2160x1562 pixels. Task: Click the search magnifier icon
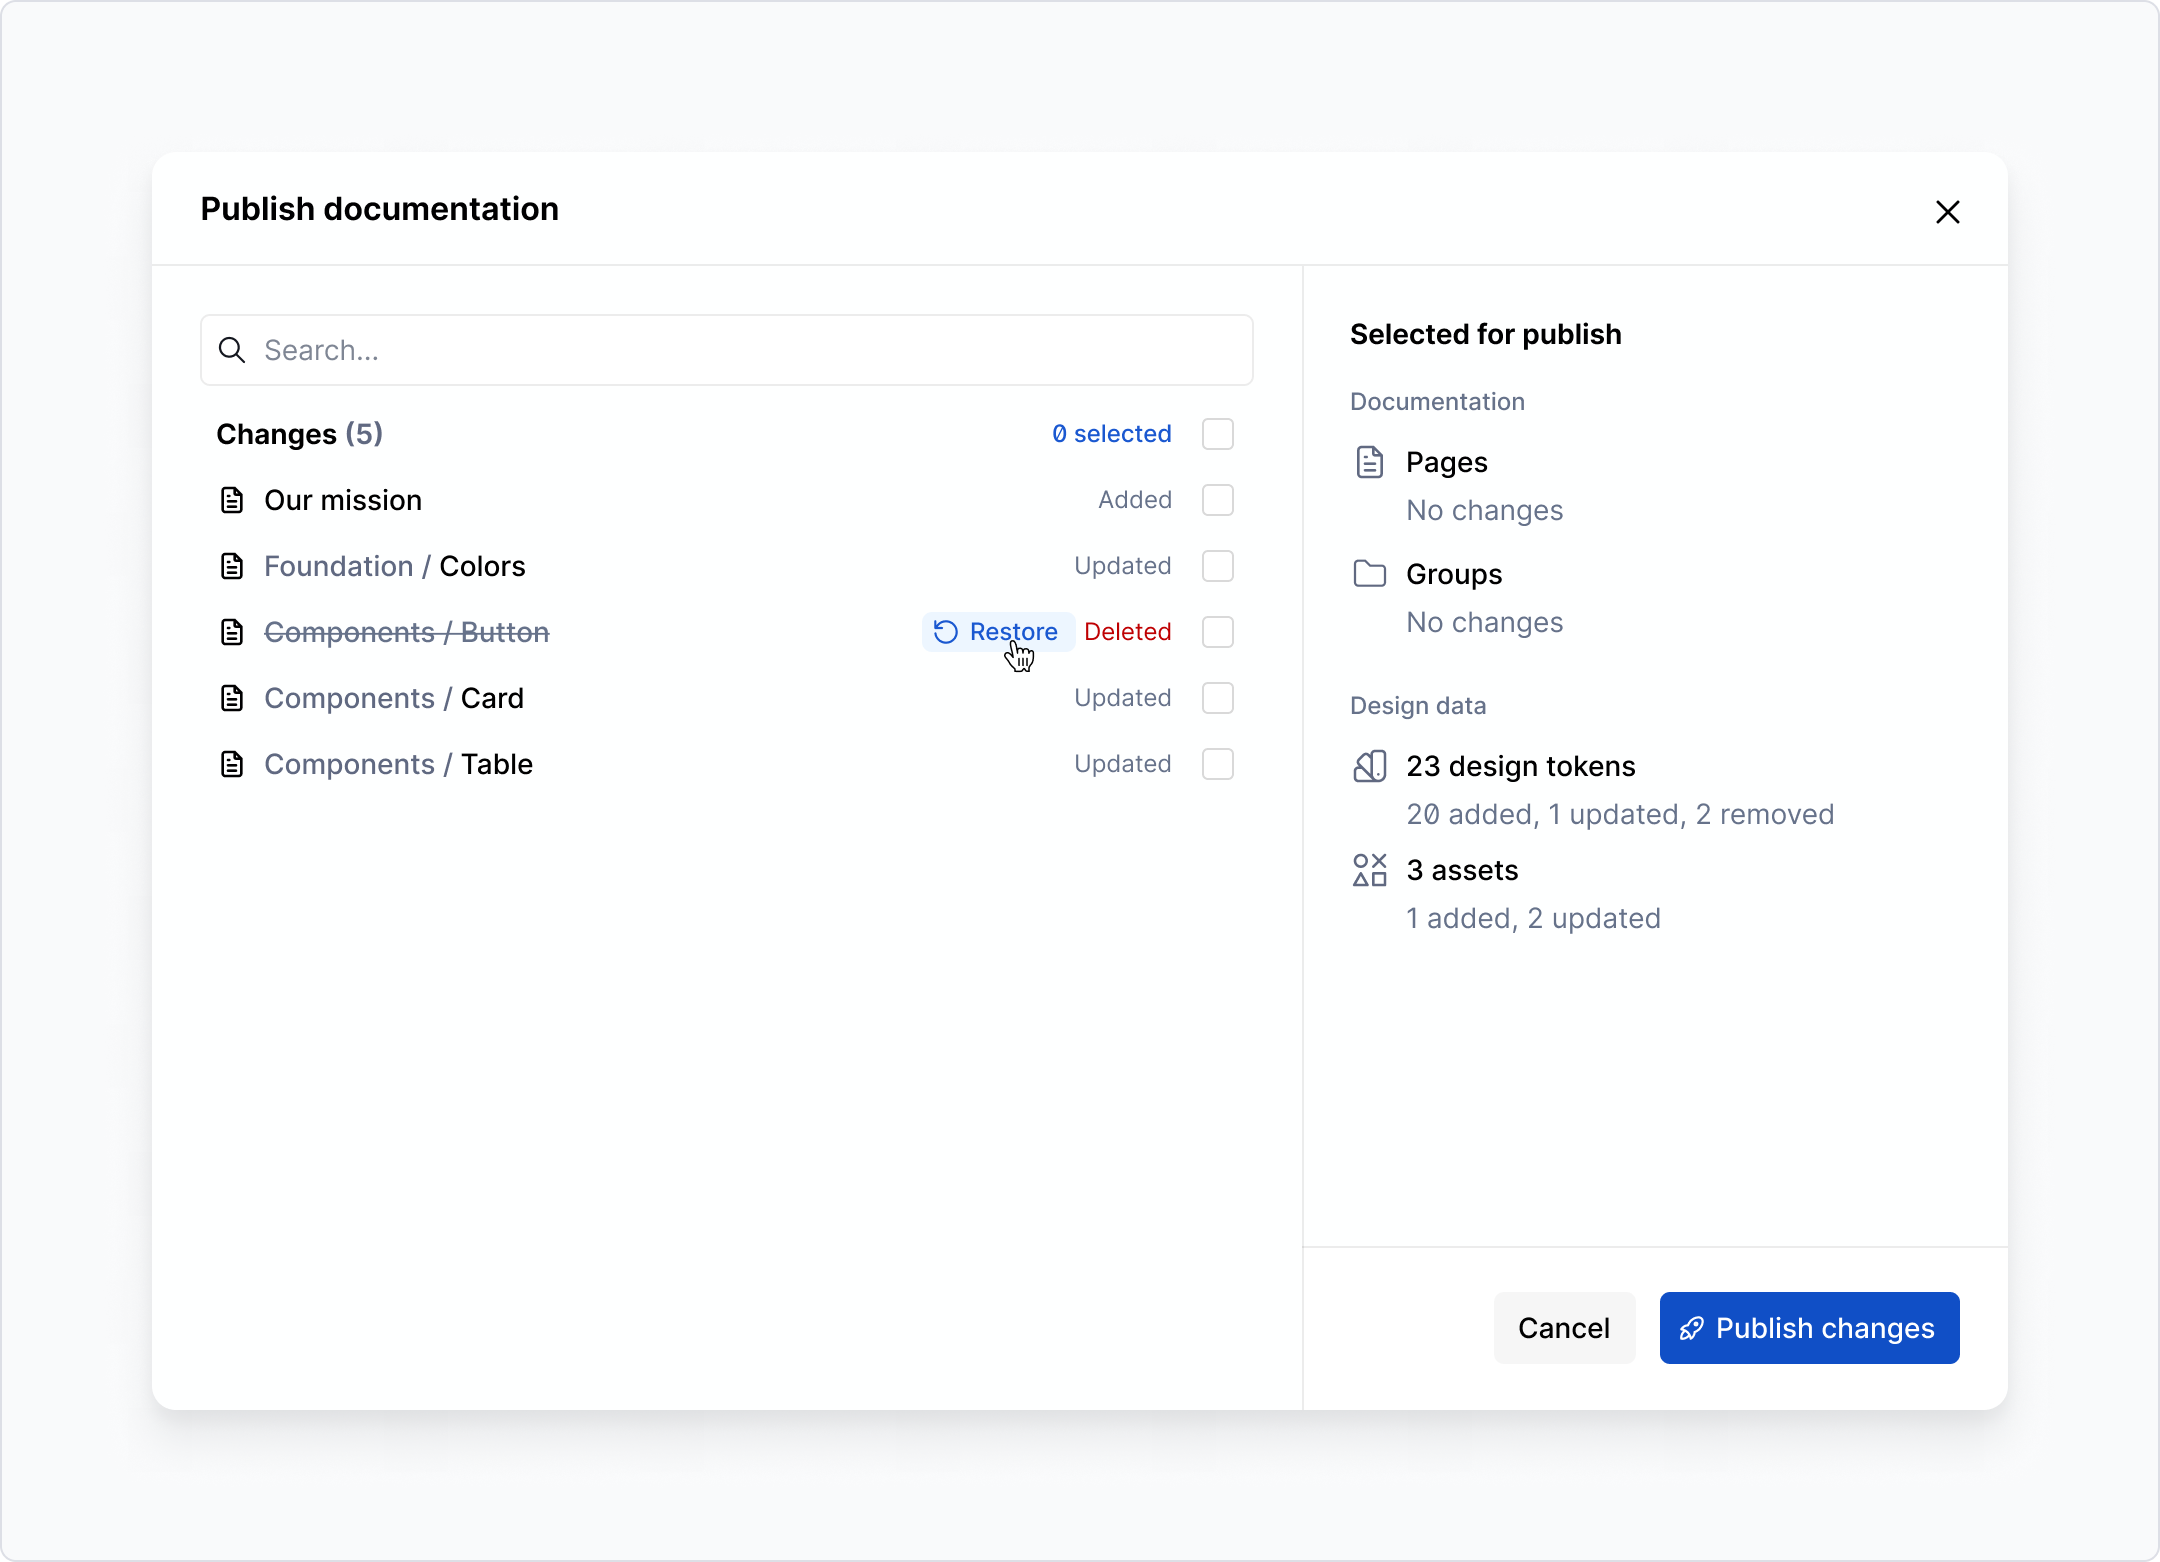click(232, 350)
